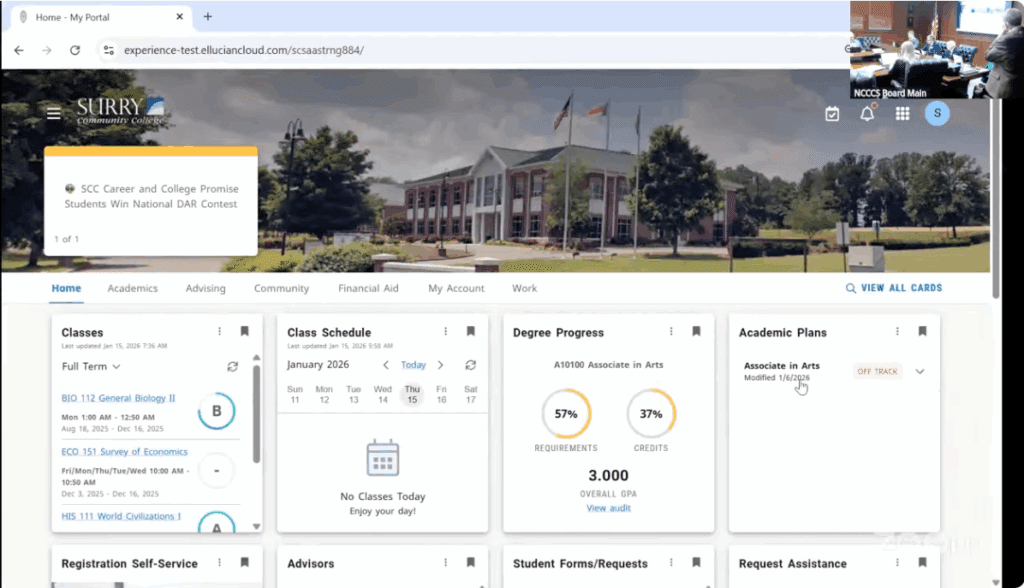1024x588 pixels.
Task: Open the apps grid icon
Action: click(902, 114)
